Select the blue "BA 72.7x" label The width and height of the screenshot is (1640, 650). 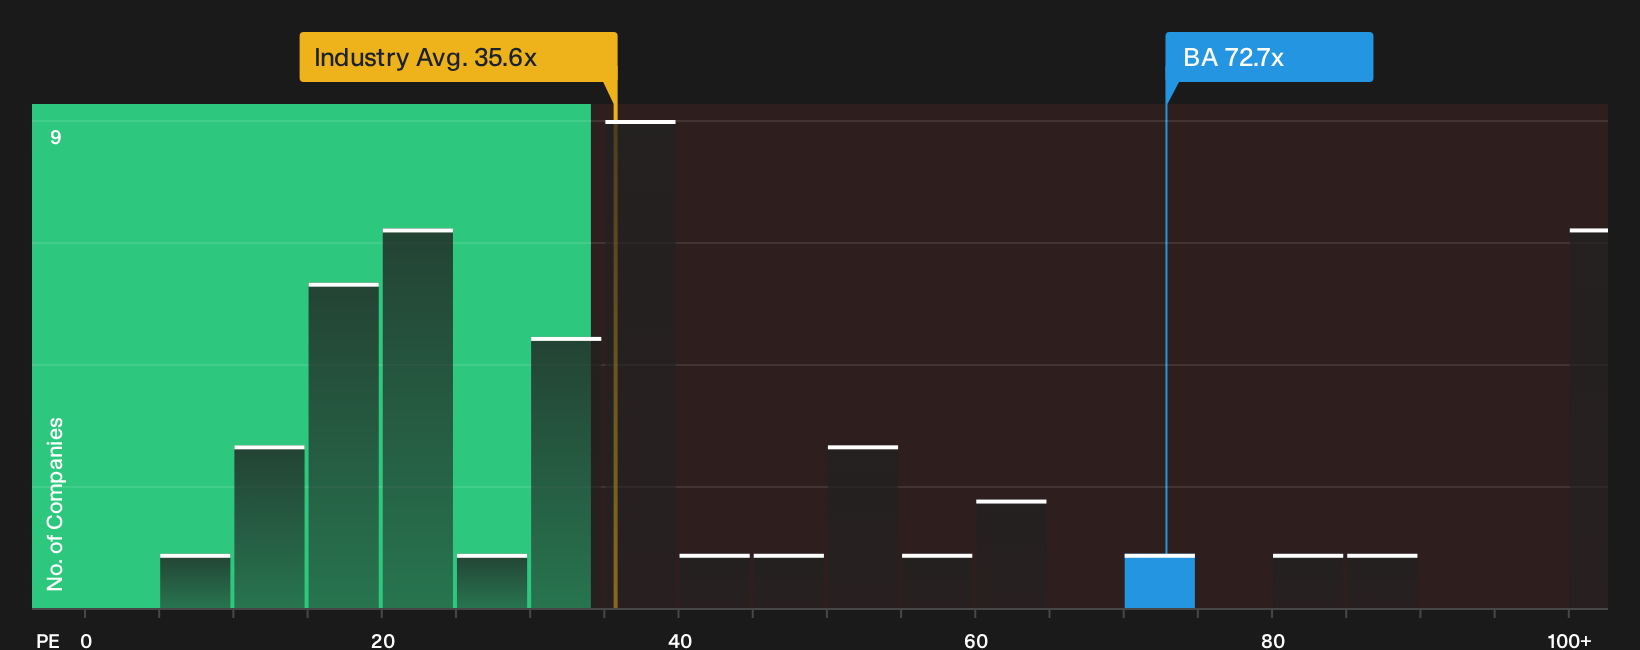pyautogui.click(x=1269, y=57)
